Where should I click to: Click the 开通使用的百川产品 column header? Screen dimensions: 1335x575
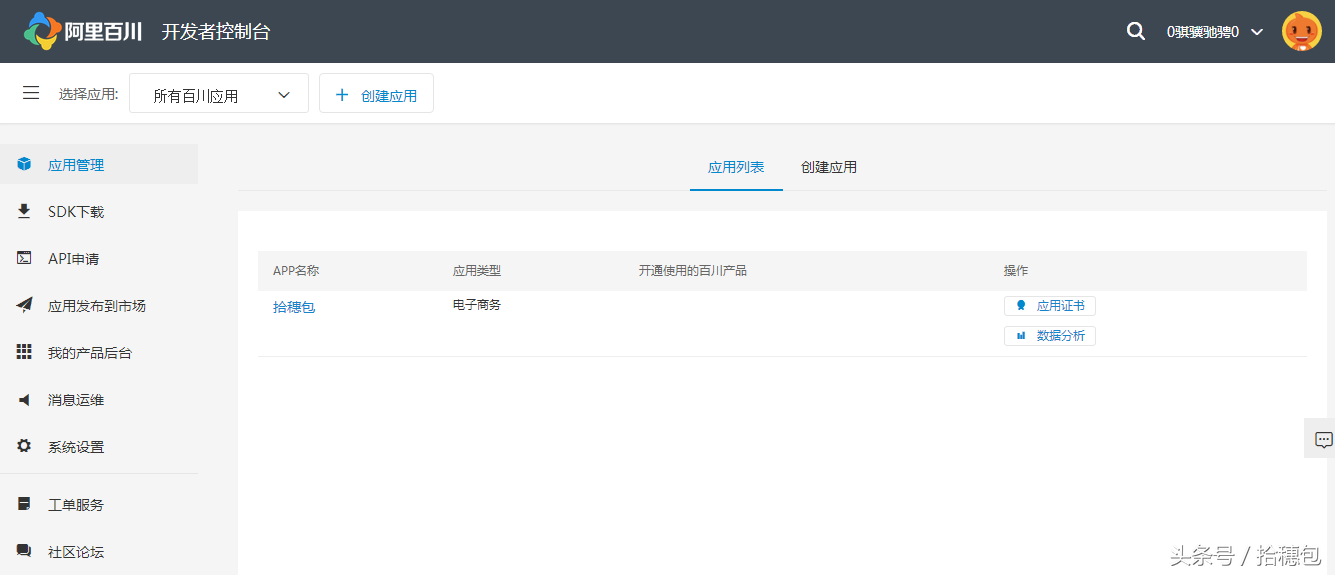(x=693, y=271)
